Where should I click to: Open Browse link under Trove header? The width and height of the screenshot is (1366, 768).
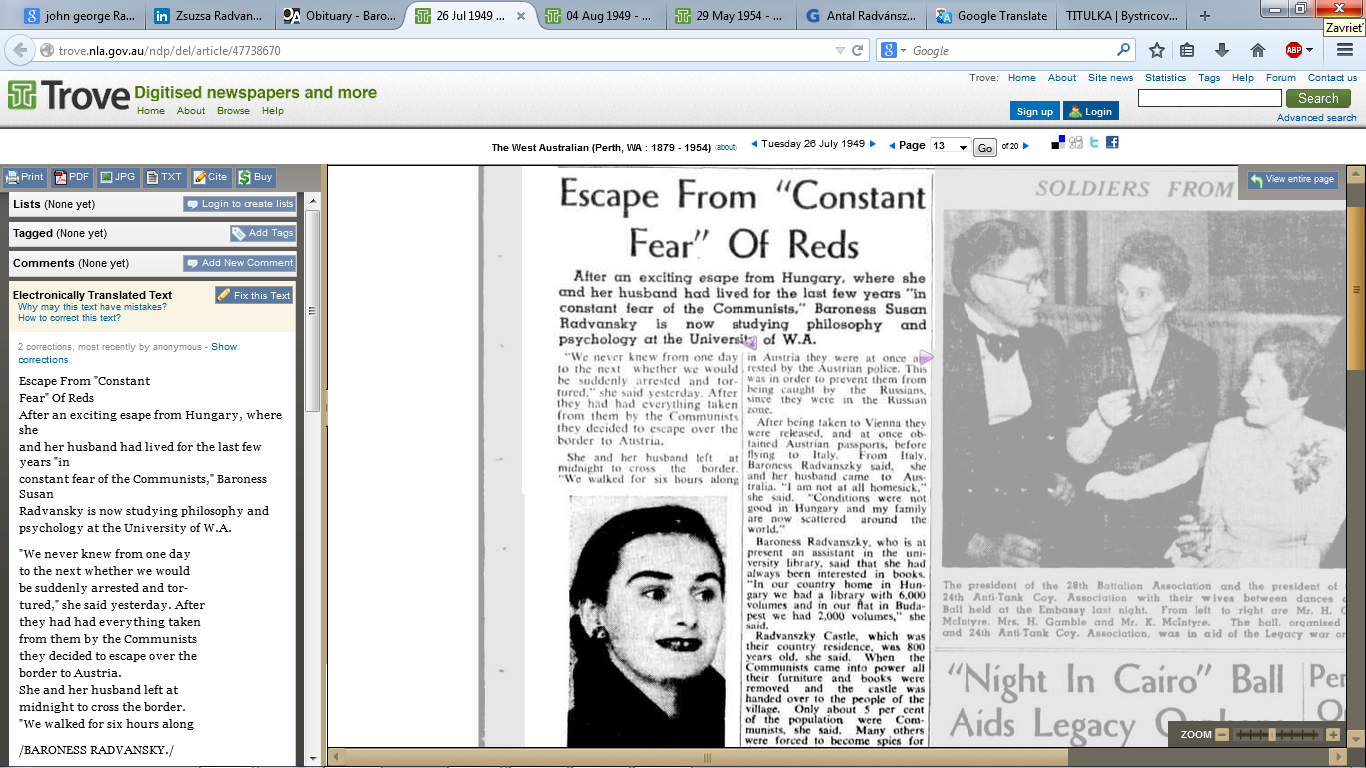pyautogui.click(x=233, y=111)
